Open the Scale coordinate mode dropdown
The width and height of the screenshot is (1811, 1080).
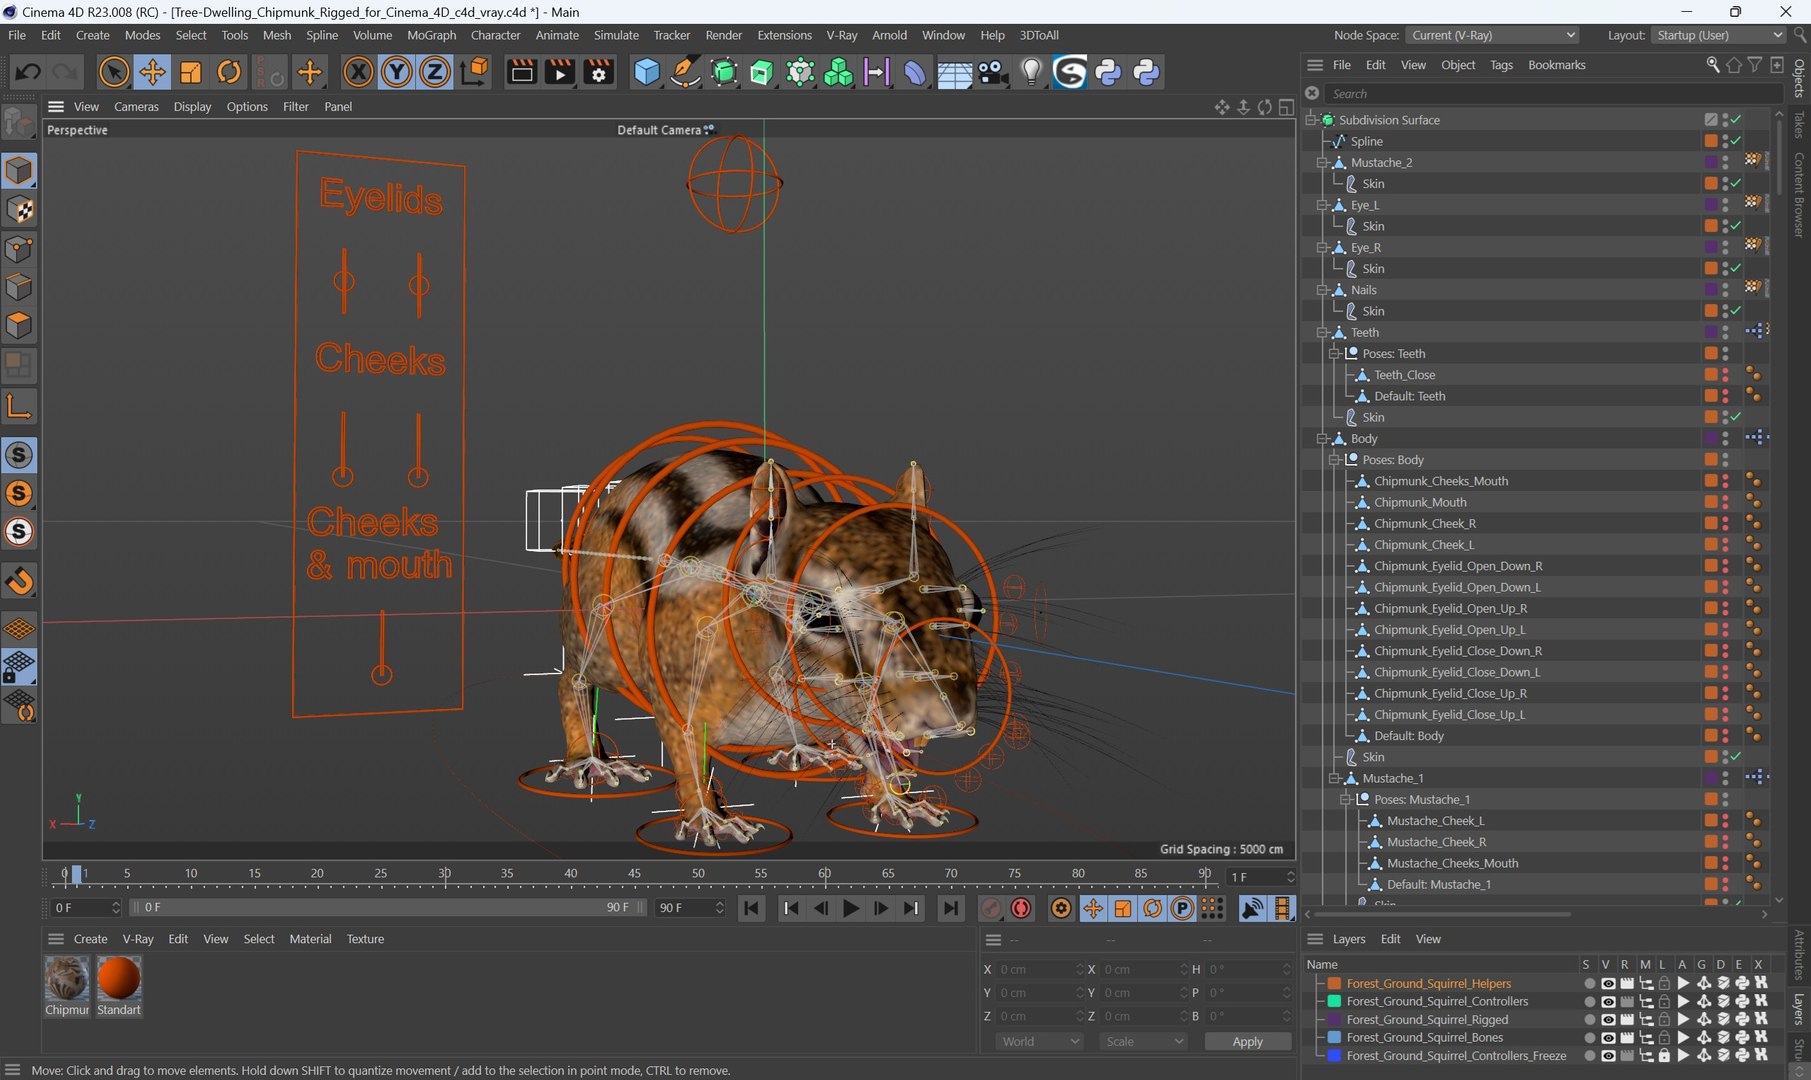(x=1144, y=1041)
